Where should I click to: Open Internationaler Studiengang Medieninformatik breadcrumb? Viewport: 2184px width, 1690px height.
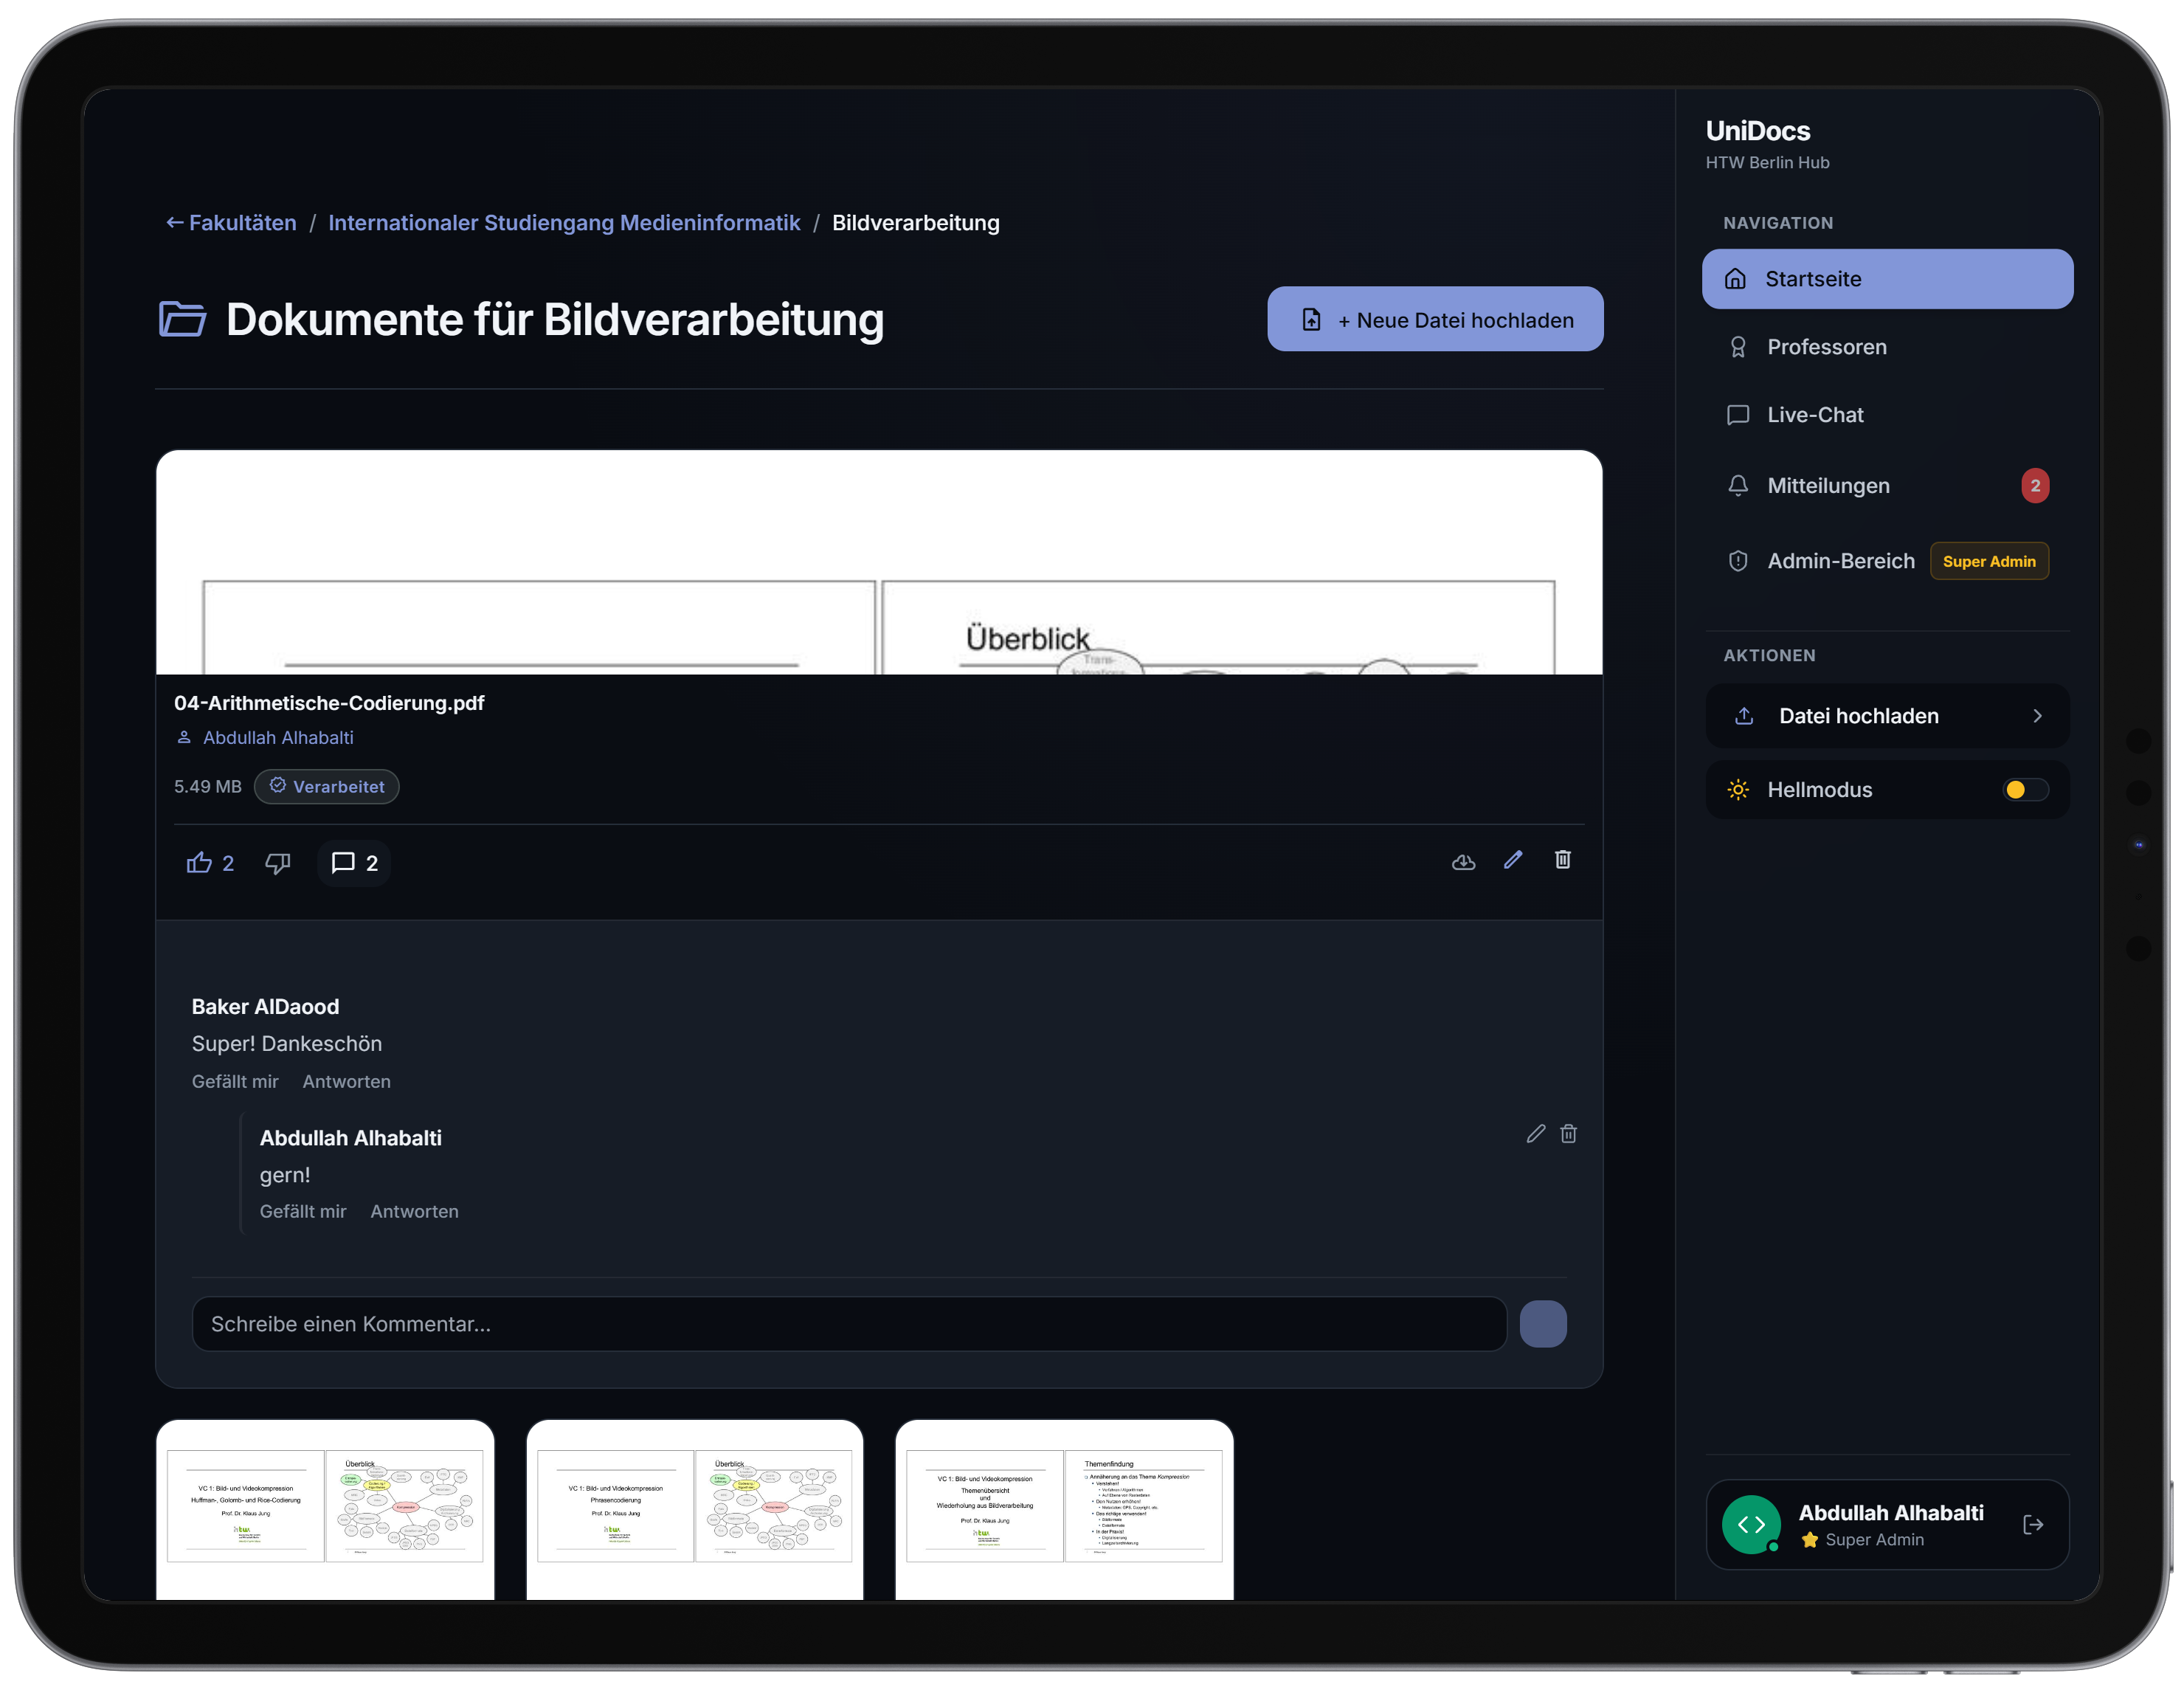pyautogui.click(x=564, y=223)
